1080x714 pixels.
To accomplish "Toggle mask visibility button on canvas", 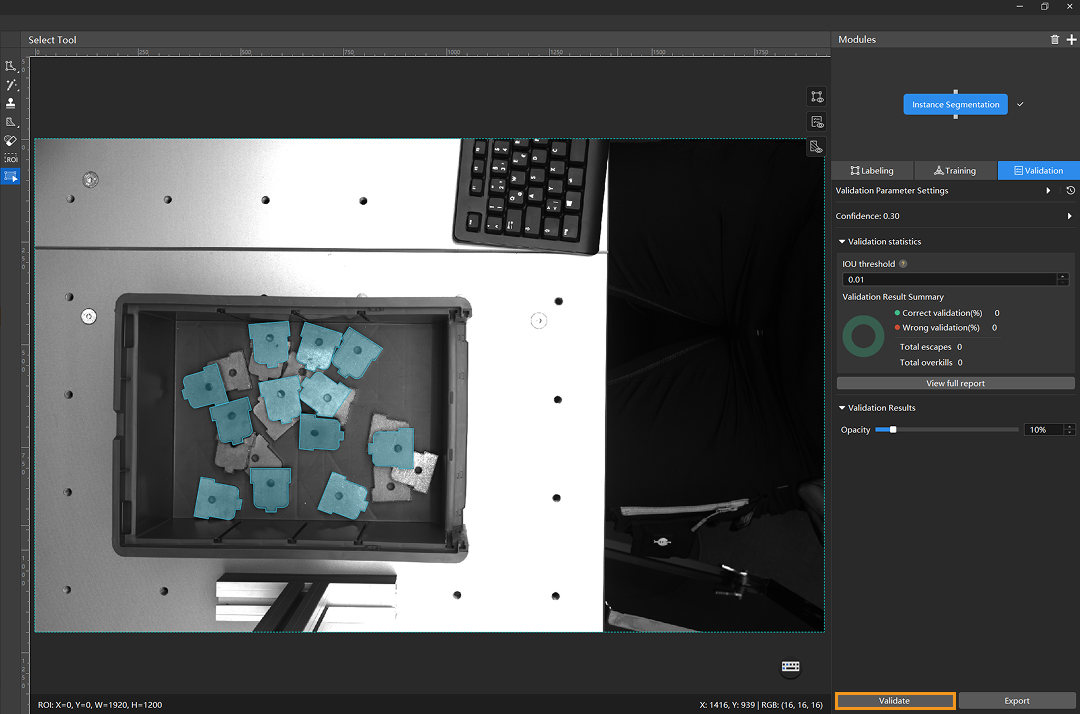I will pyautogui.click(x=817, y=146).
